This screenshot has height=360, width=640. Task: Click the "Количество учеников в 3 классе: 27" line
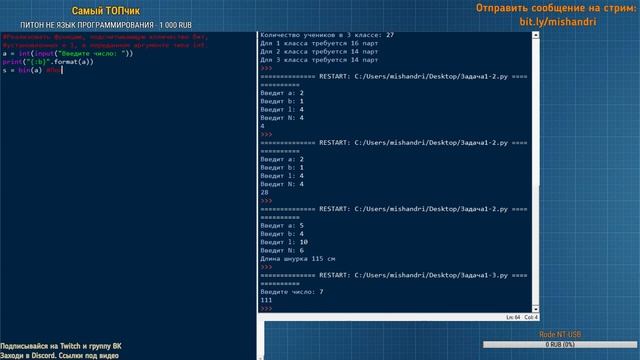click(327, 35)
